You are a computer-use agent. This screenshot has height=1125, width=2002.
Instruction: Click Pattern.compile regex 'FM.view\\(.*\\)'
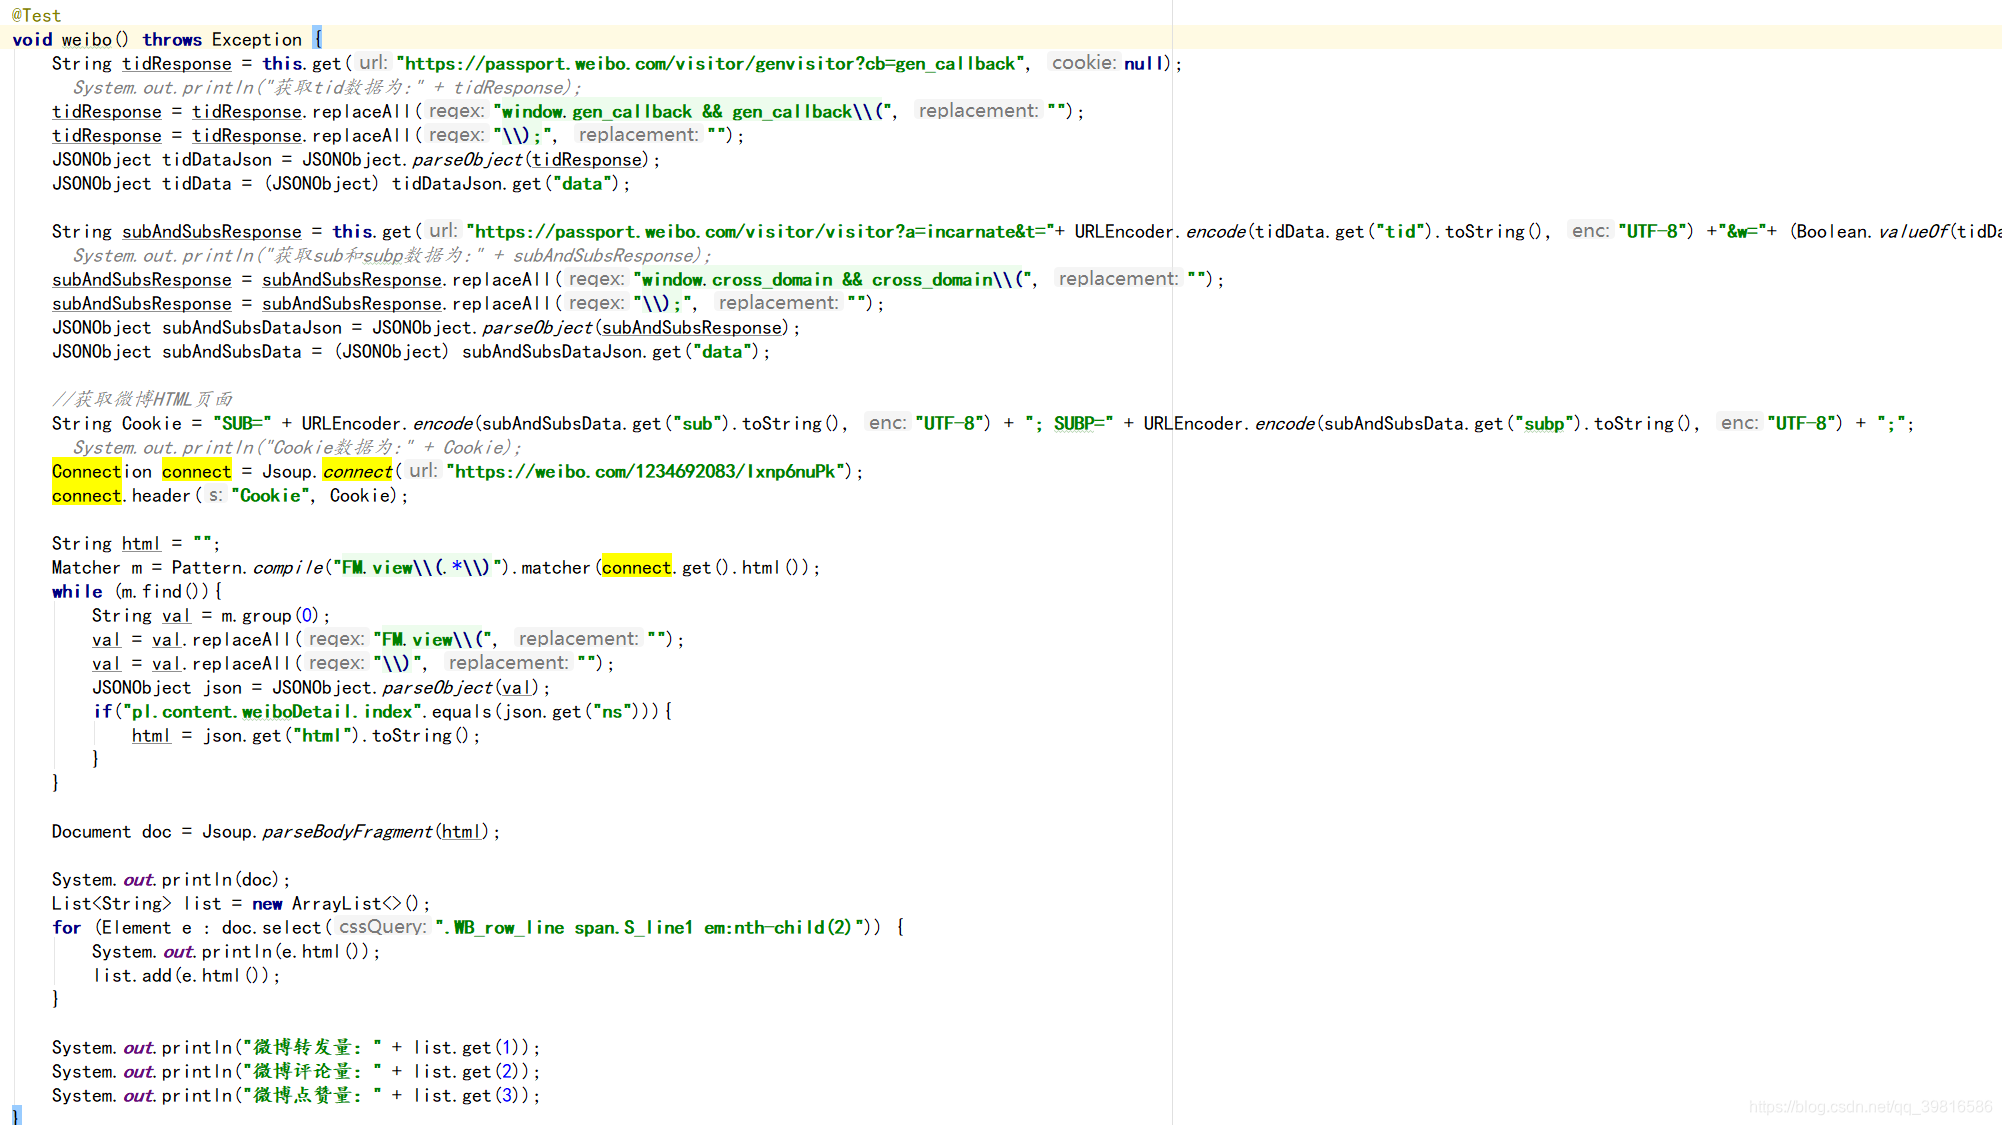(x=415, y=567)
